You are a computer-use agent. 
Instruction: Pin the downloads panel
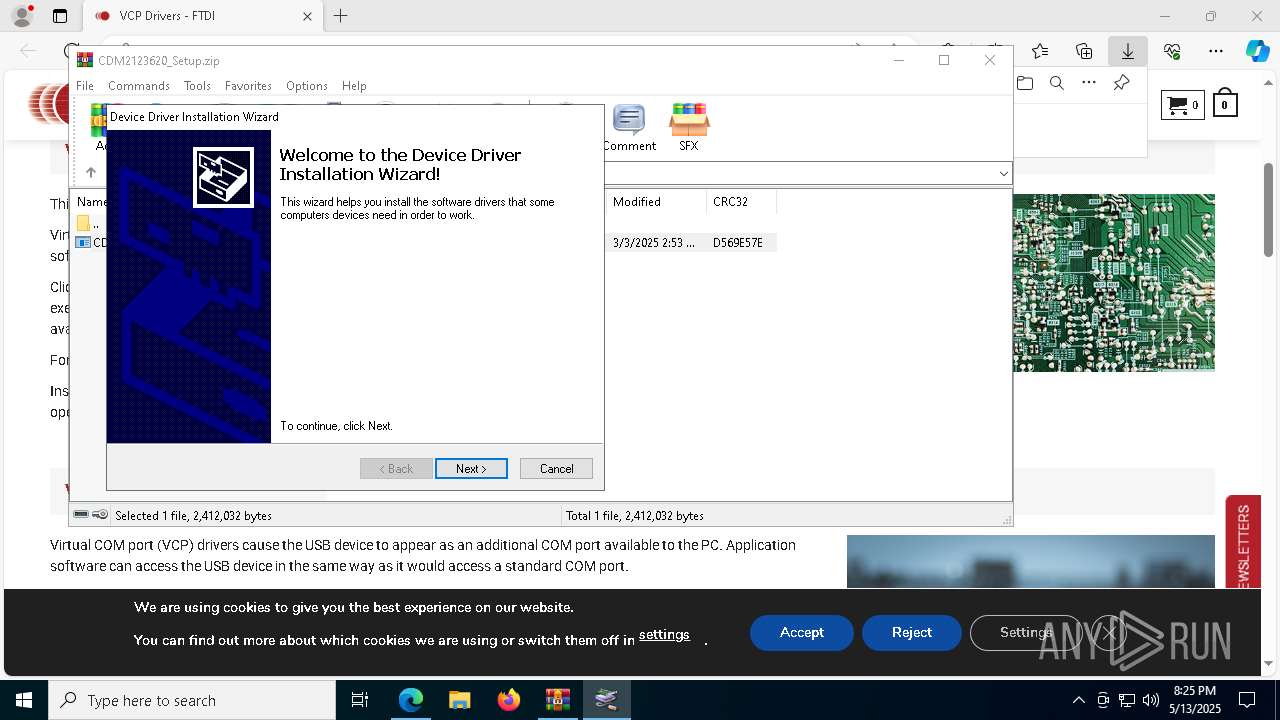[x=1122, y=83]
